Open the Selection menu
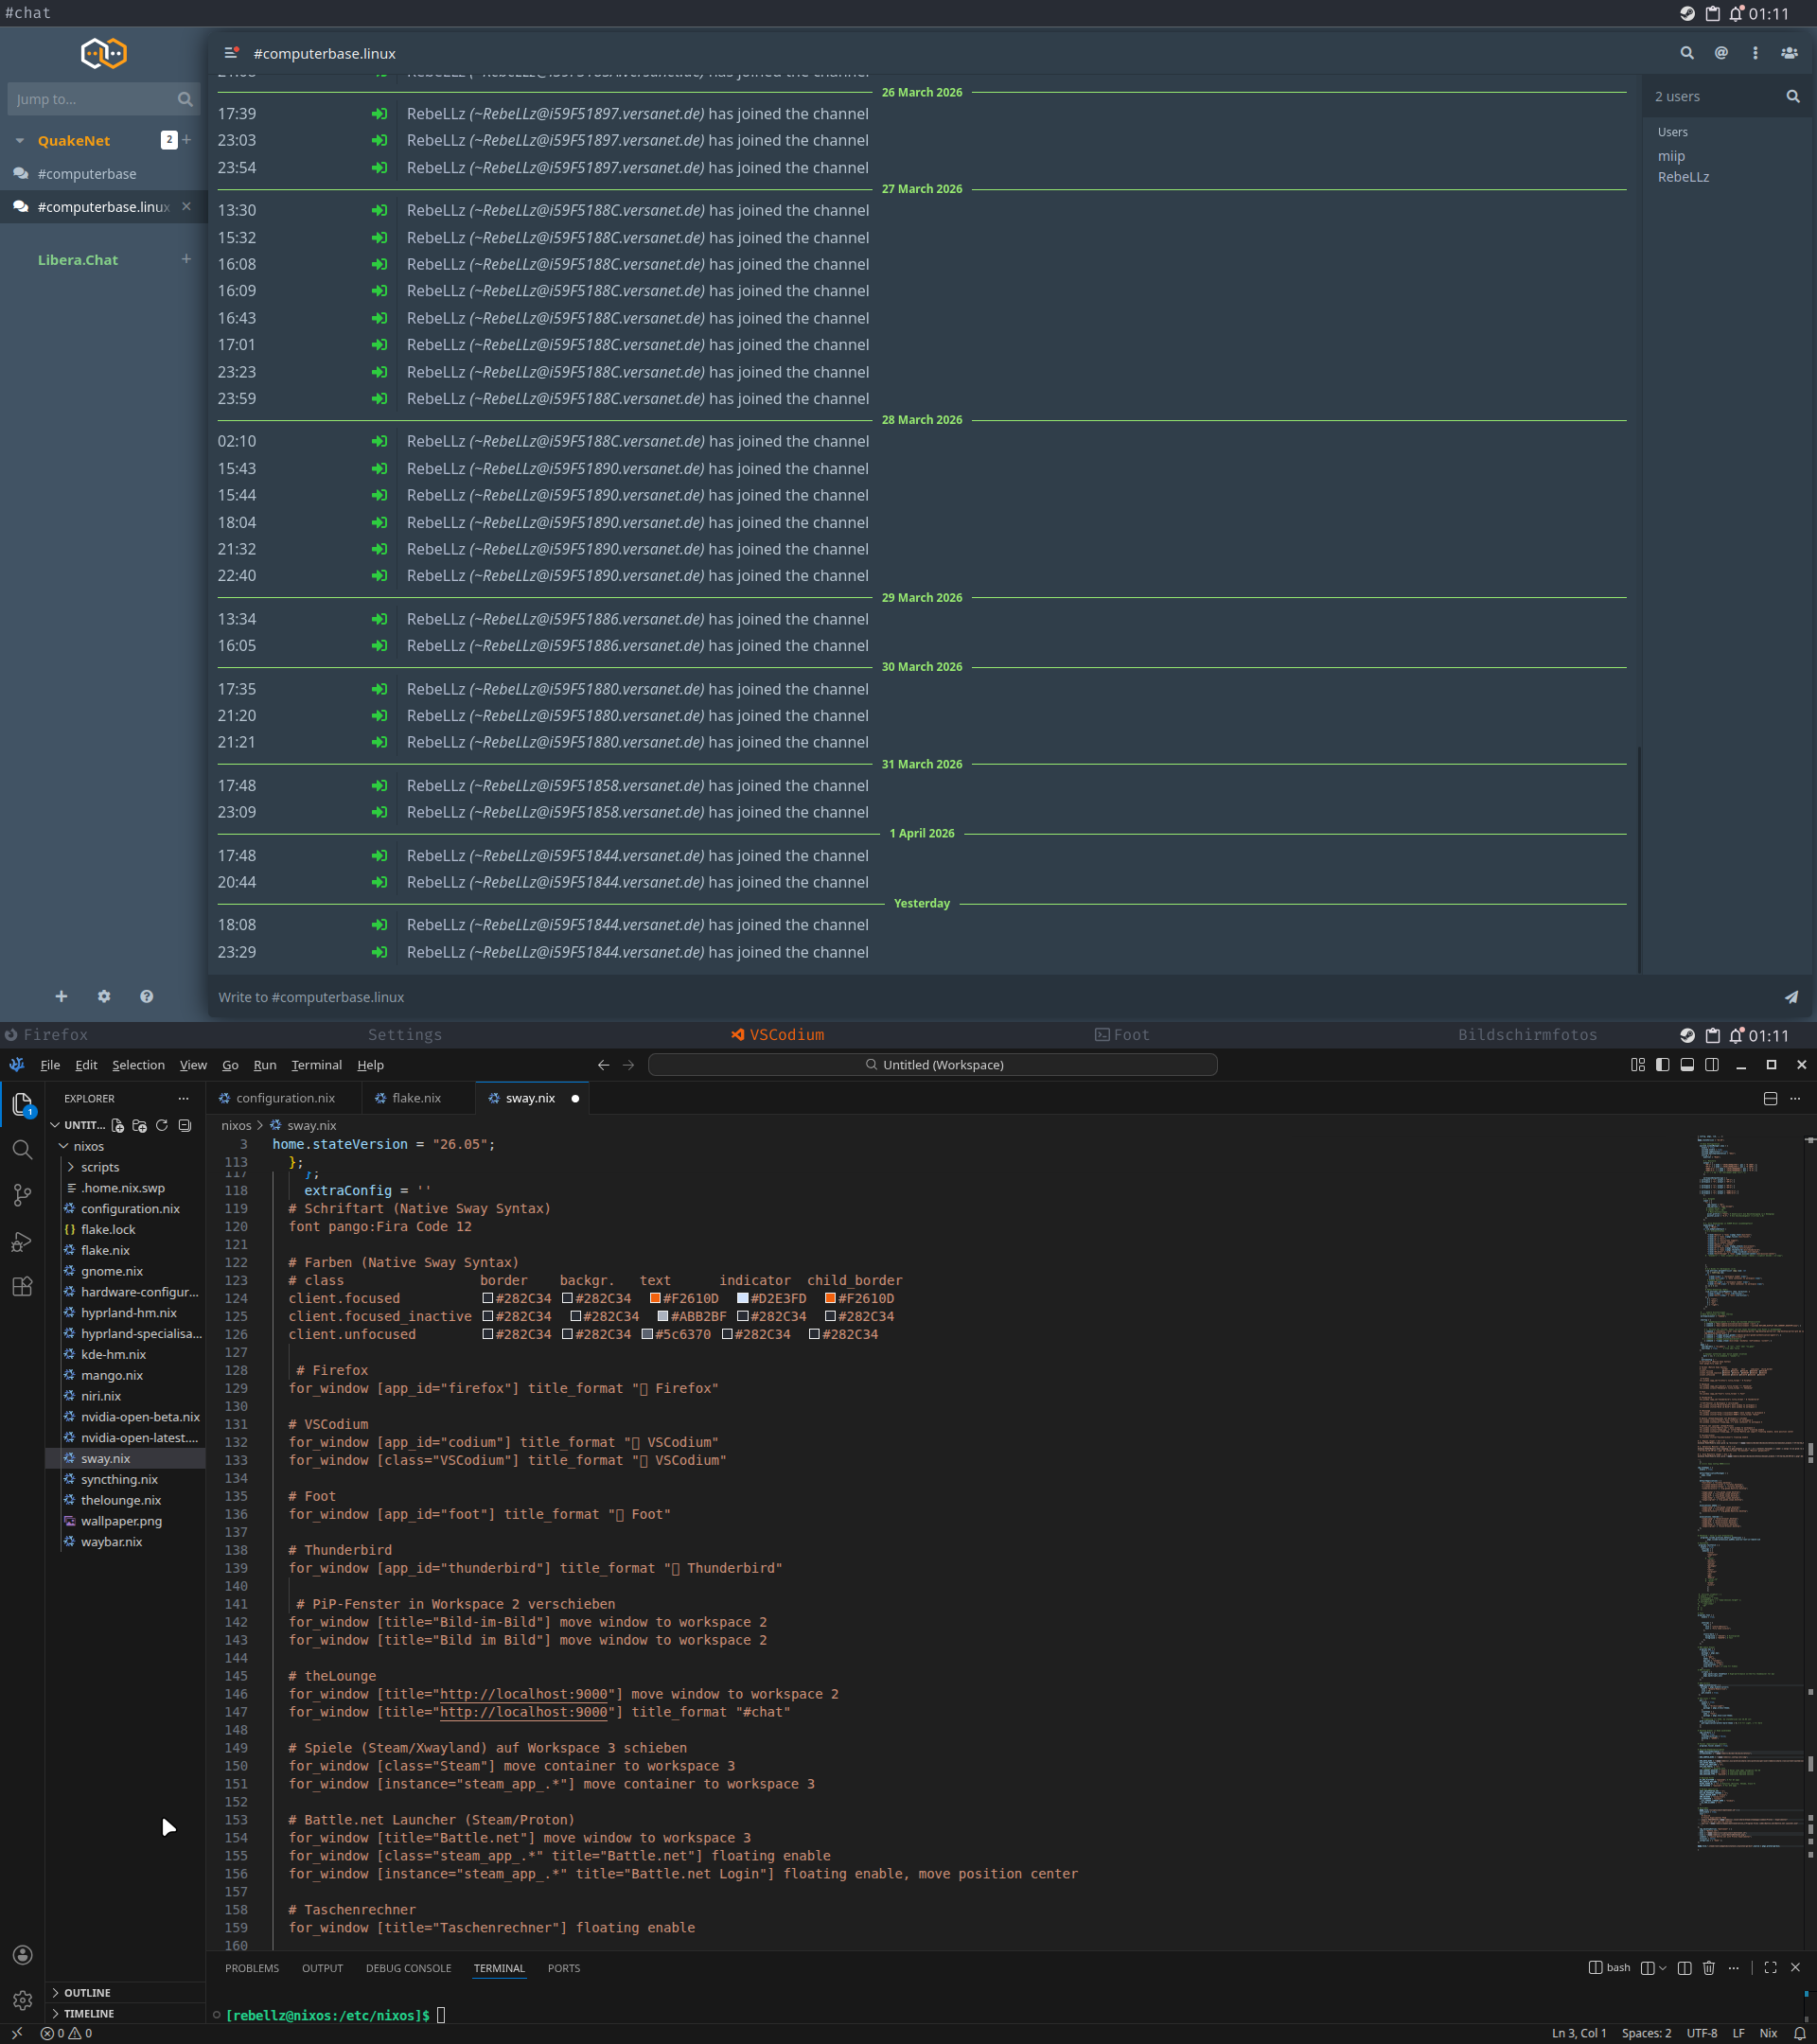The image size is (1817, 2044). (x=138, y=1065)
